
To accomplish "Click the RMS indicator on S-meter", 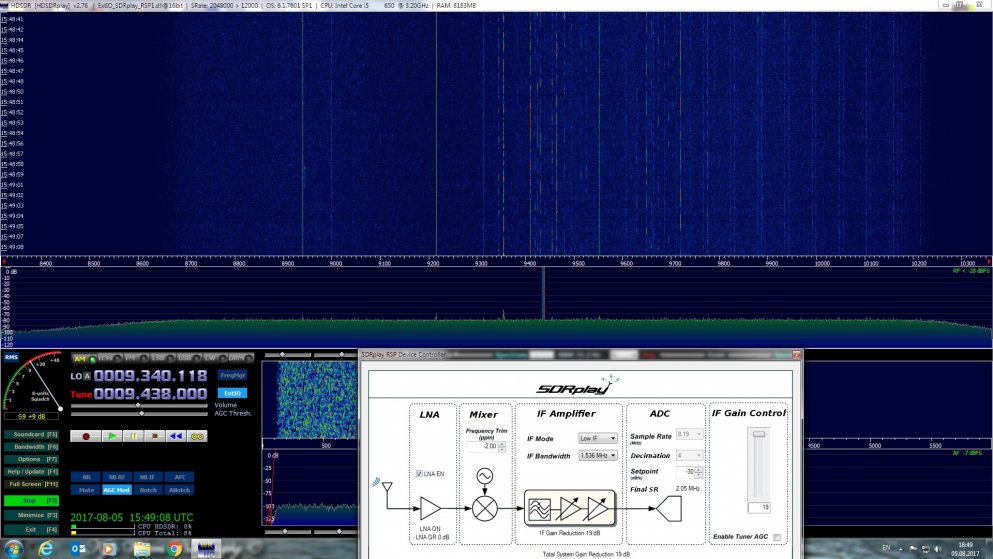I will click(11, 357).
